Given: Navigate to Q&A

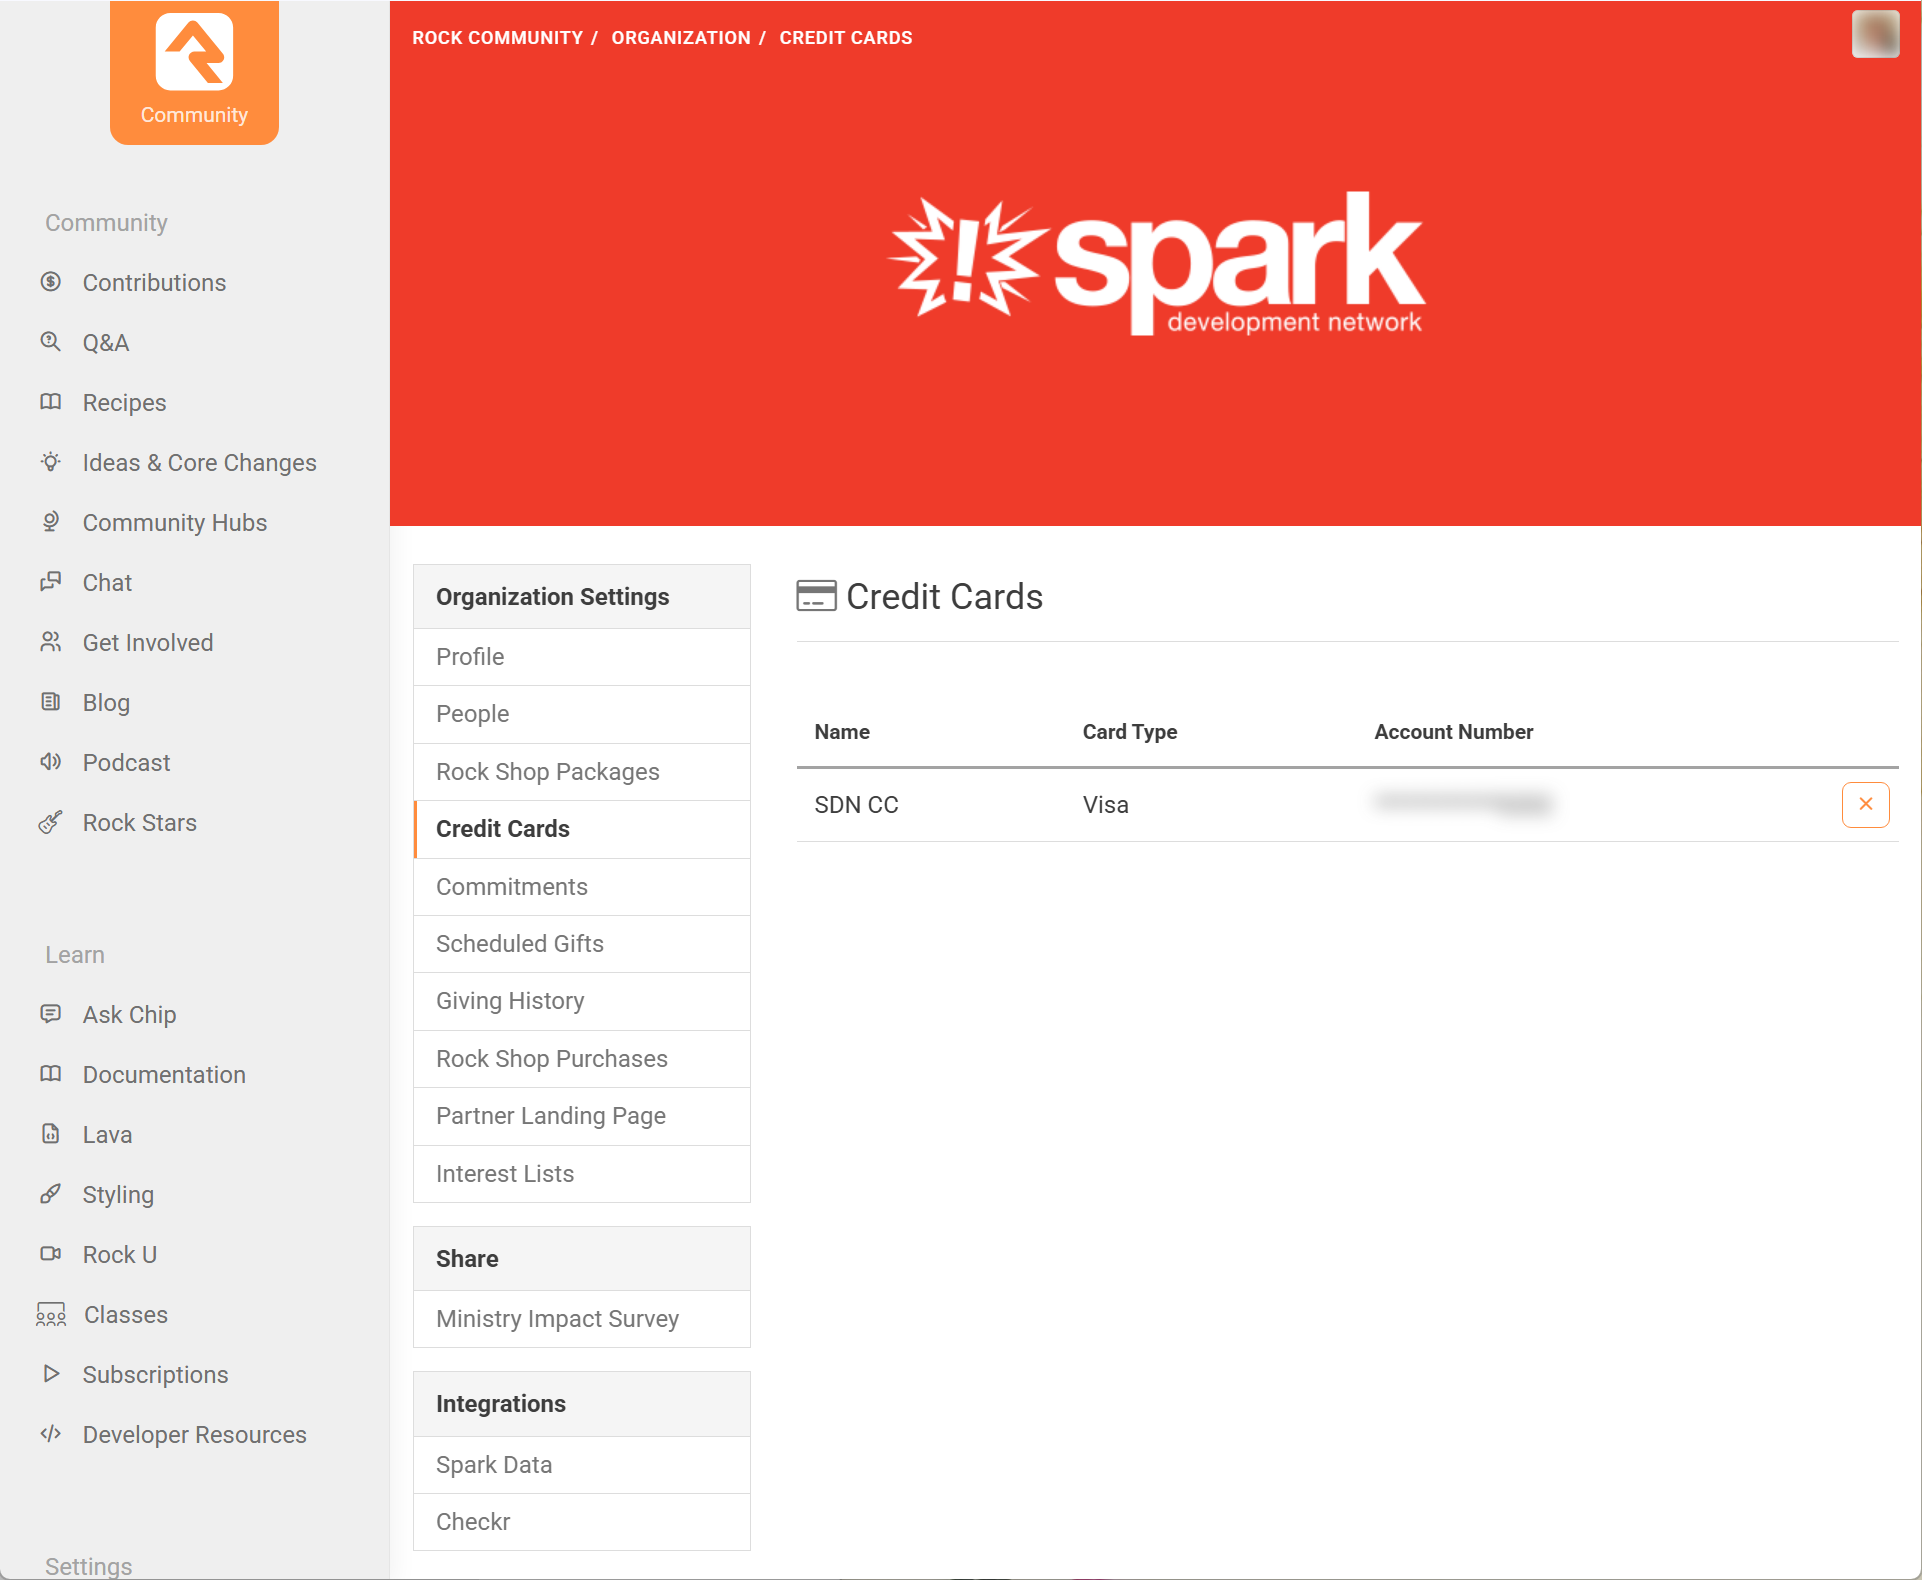Looking at the screenshot, I should click(x=106, y=343).
